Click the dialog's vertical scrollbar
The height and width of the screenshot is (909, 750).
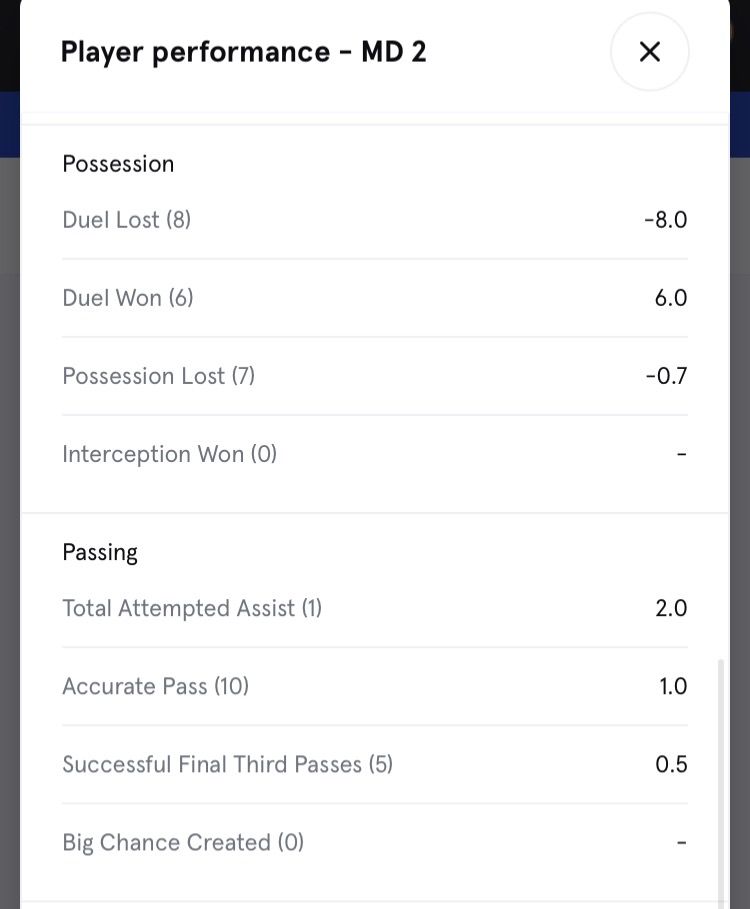click(x=720, y=780)
